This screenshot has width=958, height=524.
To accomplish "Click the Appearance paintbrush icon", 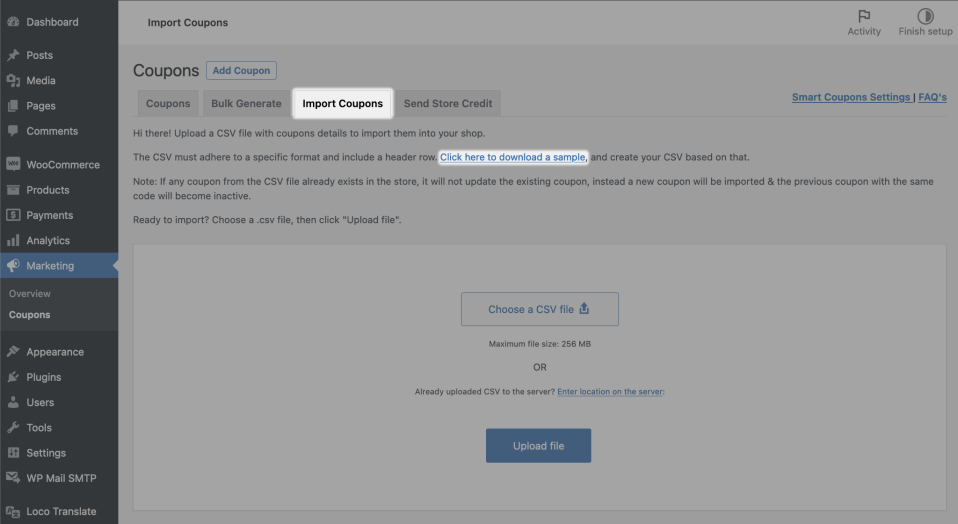I will click(x=13, y=352).
